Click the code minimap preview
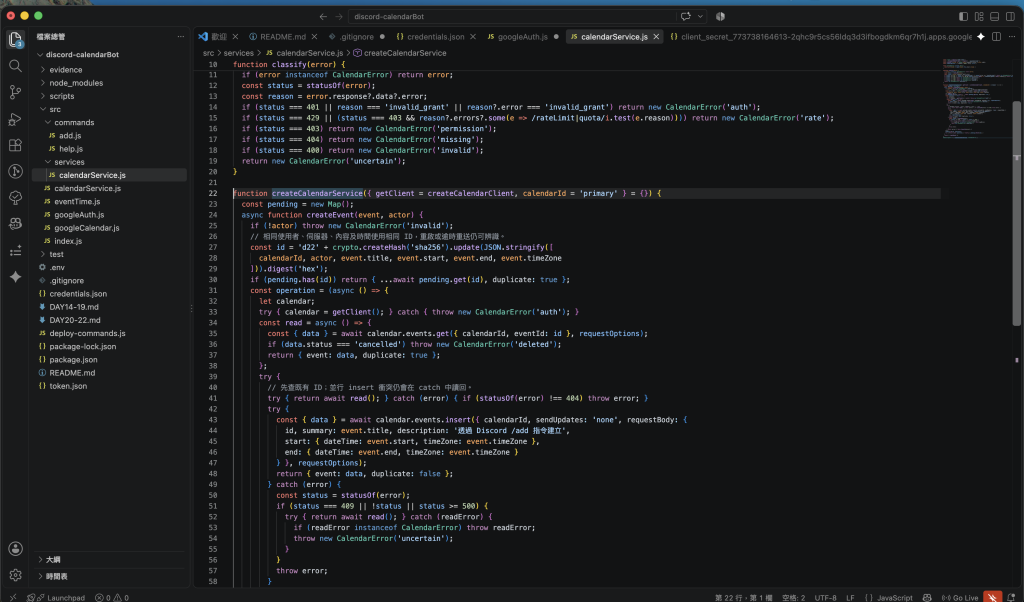Image resolution: width=1024 pixels, height=602 pixels. pos(976,98)
